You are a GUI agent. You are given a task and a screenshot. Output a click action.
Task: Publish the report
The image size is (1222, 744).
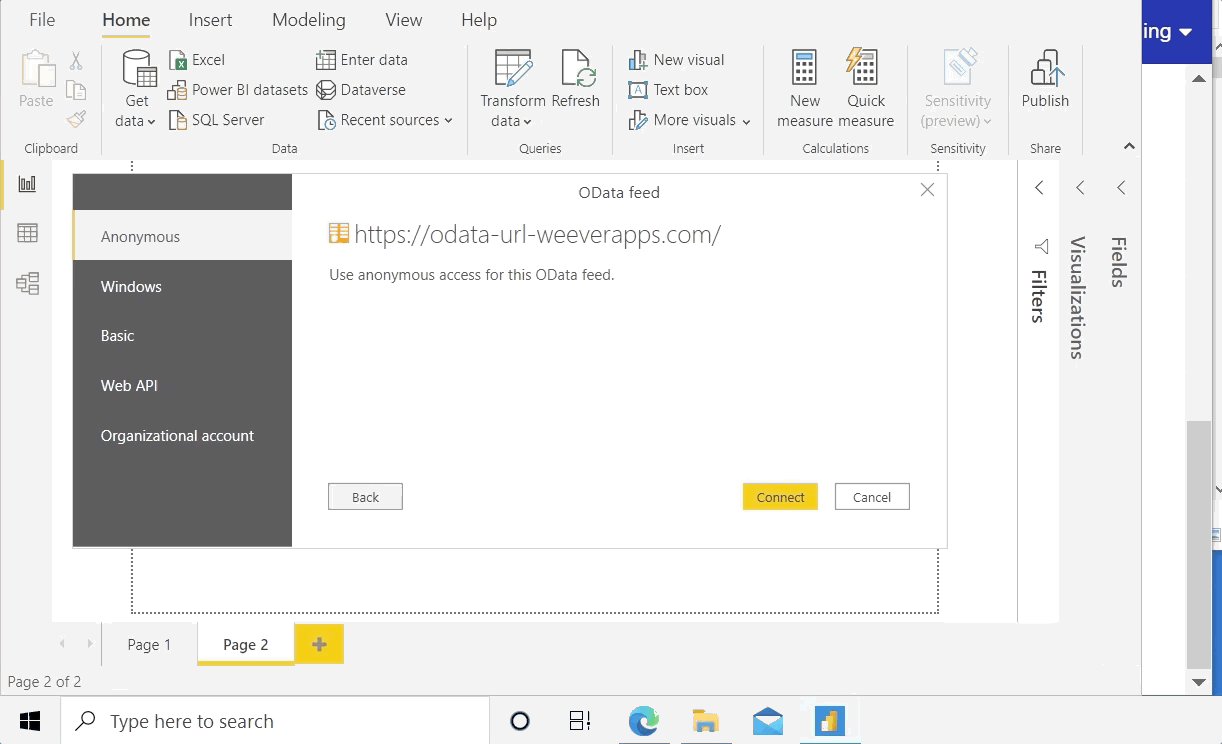(x=1045, y=79)
